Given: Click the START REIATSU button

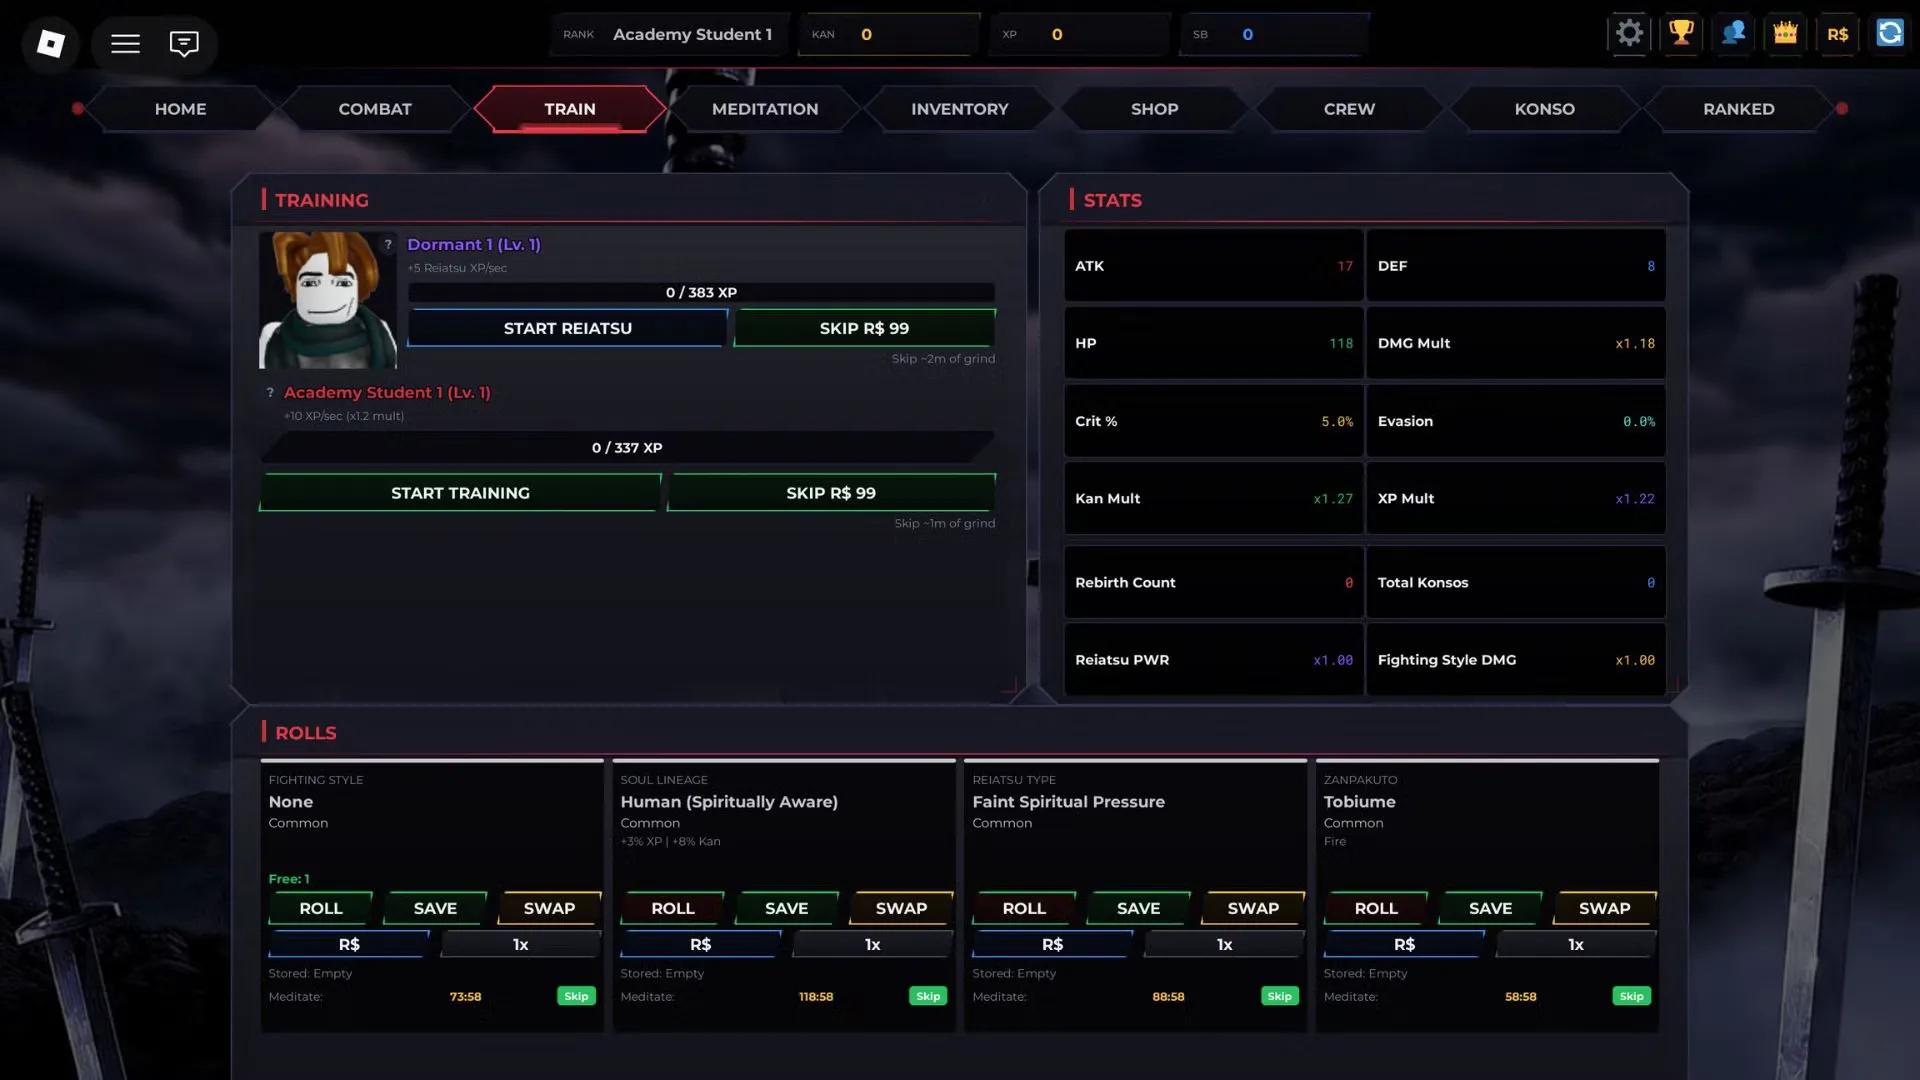Looking at the screenshot, I should [x=568, y=328].
